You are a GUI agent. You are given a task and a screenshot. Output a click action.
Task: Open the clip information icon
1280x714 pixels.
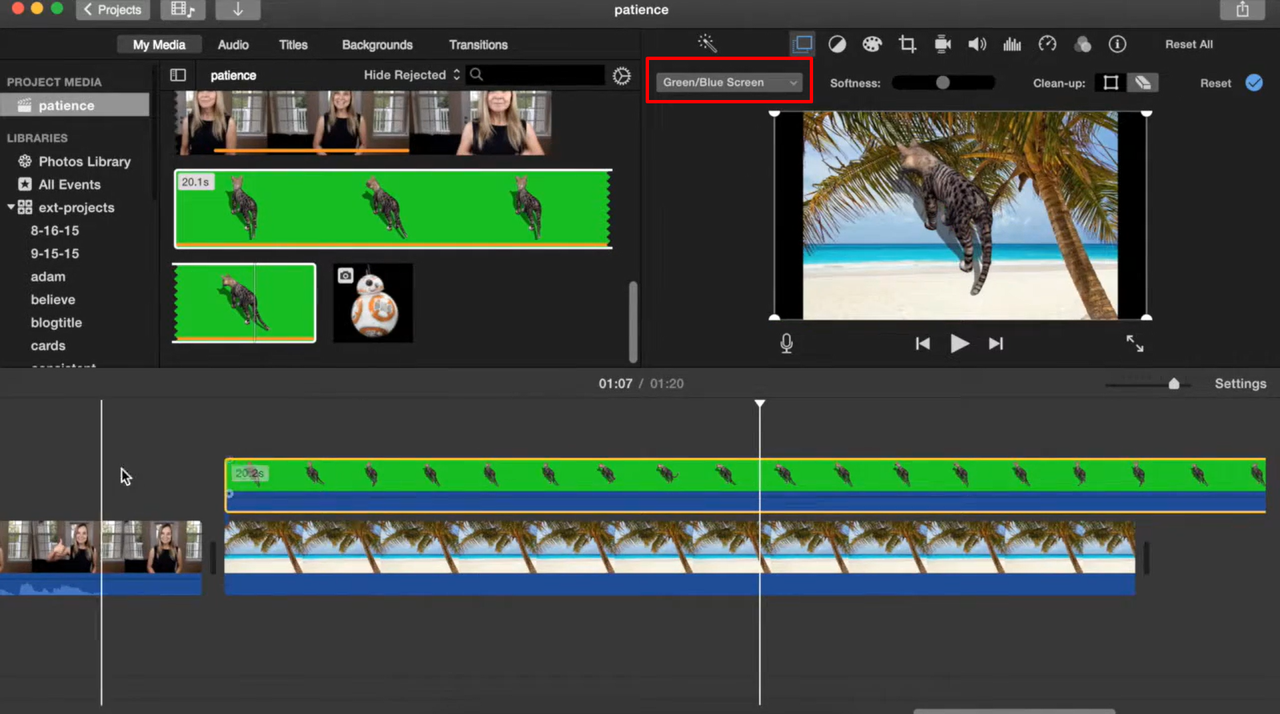pyautogui.click(x=1117, y=44)
